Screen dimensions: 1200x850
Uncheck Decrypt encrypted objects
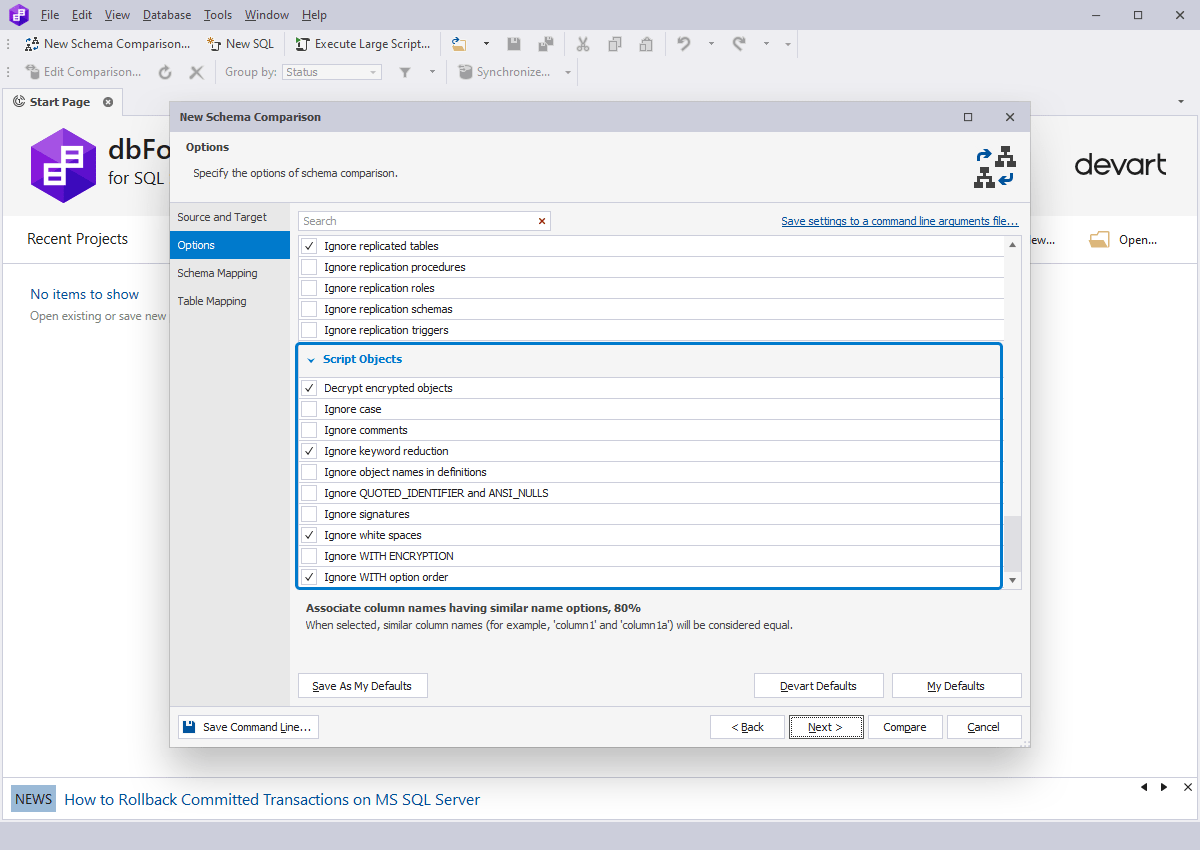click(309, 388)
